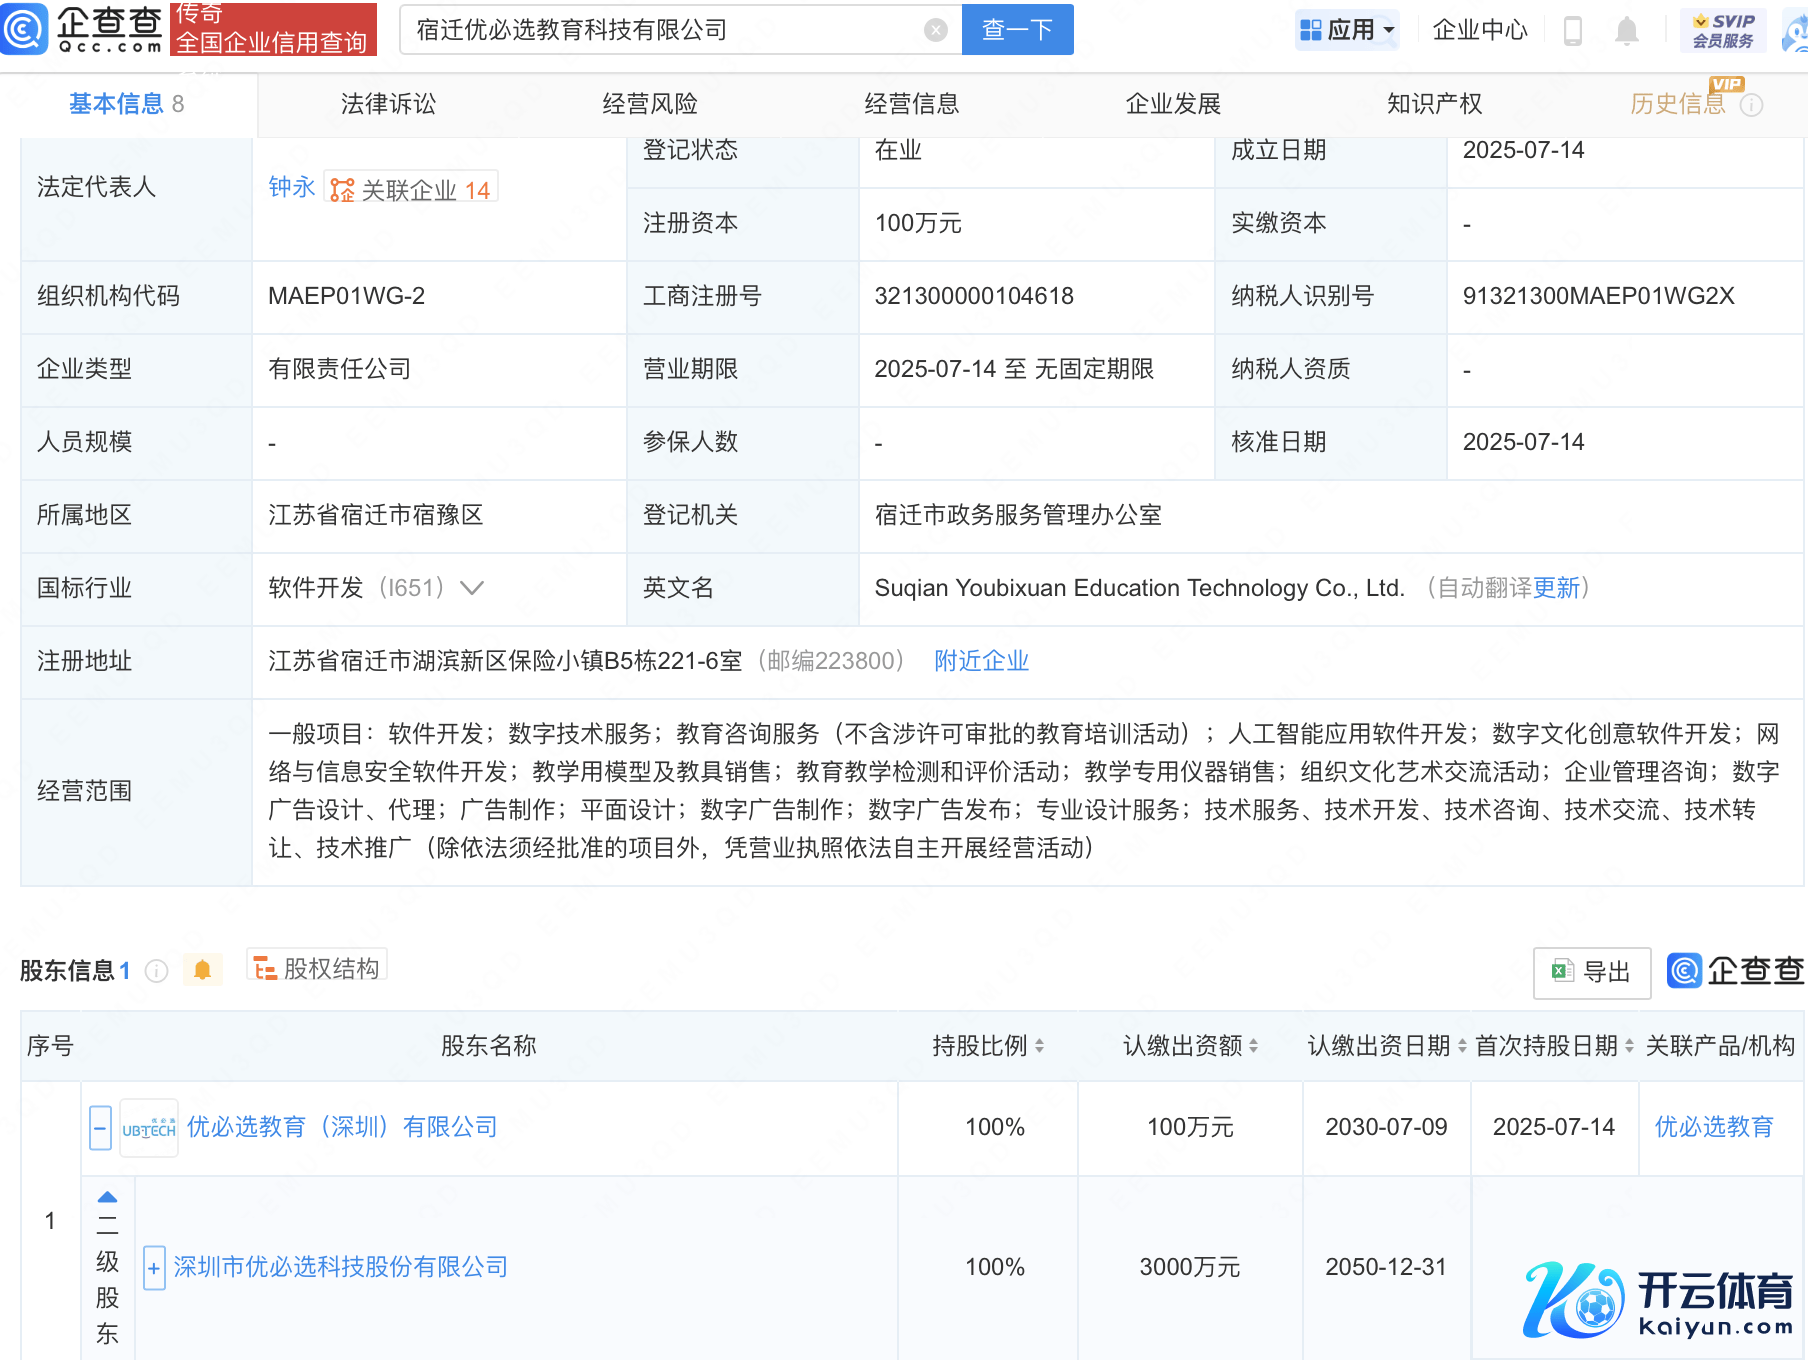Open the 附近企业 link

click(x=981, y=661)
